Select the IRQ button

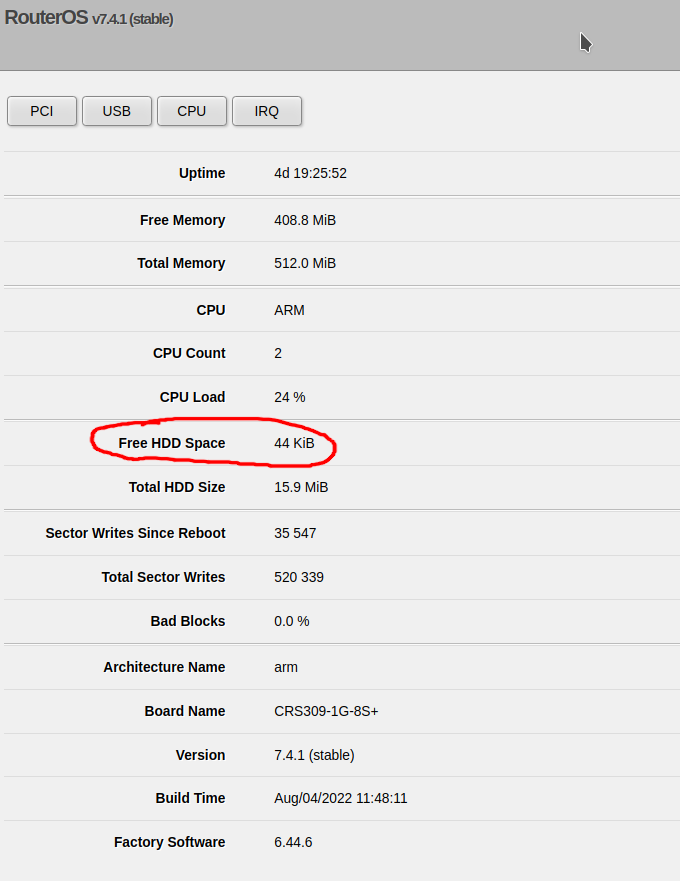[267, 111]
